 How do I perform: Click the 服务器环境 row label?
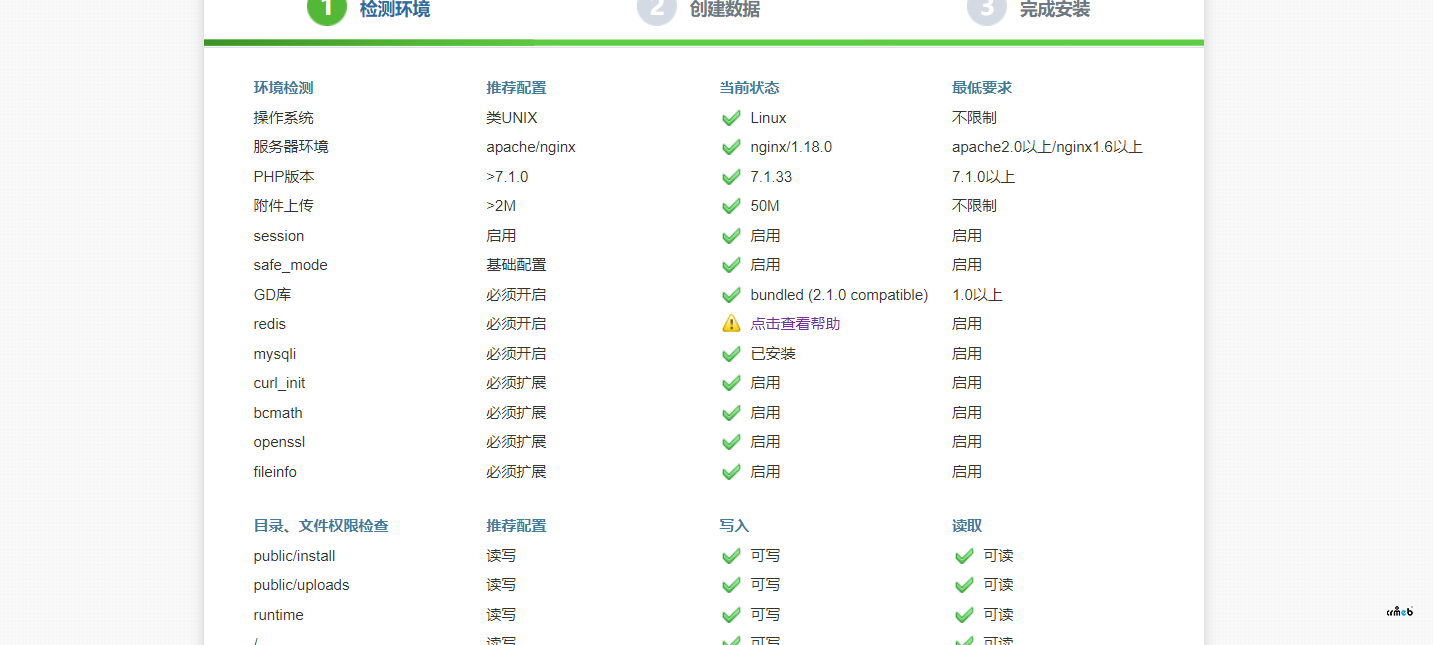[291, 147]
